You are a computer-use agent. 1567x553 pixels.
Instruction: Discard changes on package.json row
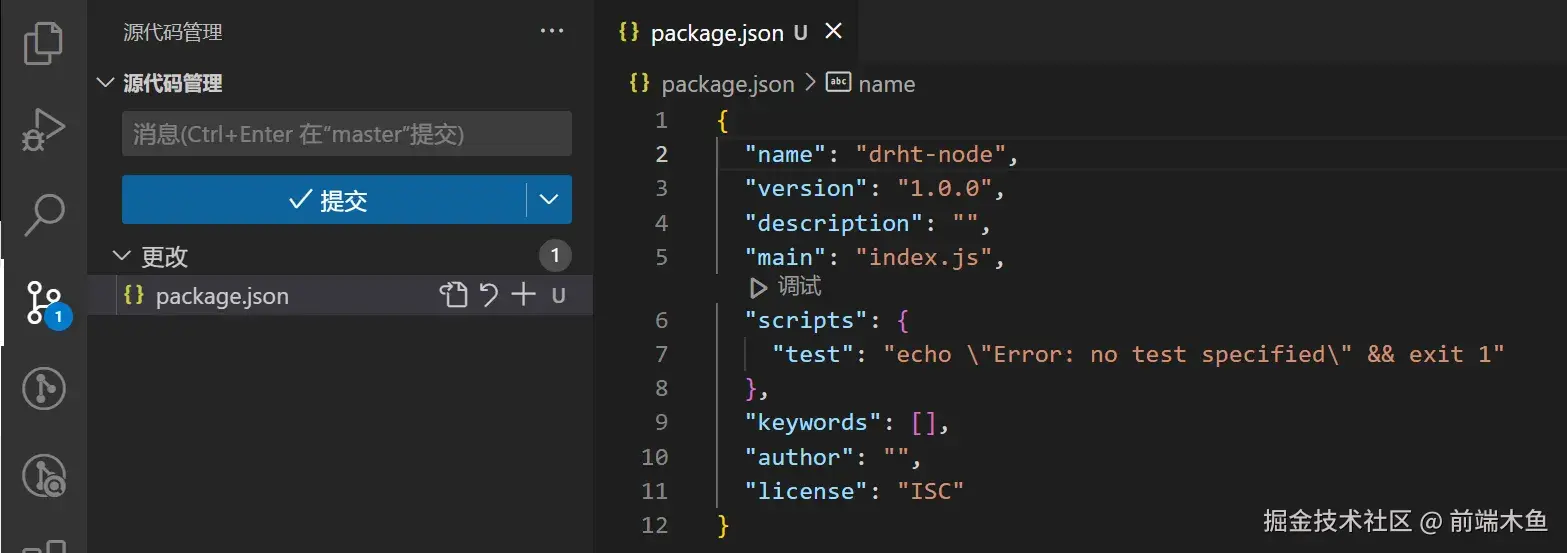tap(489, 295)
